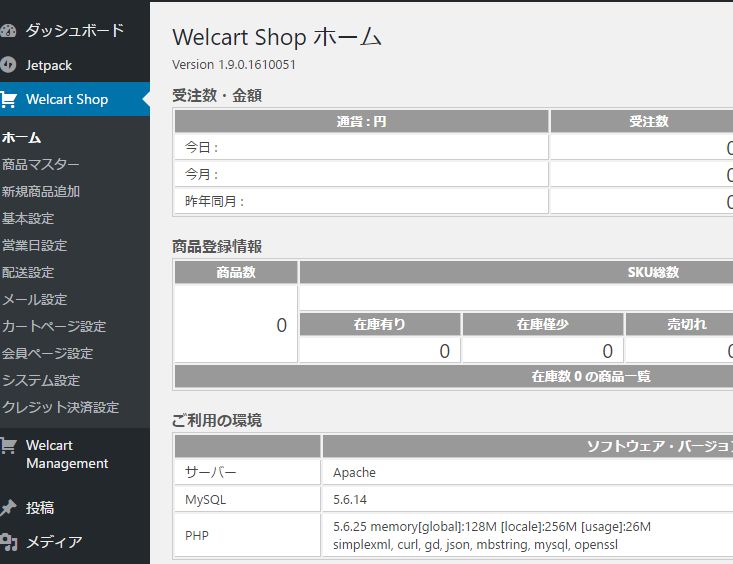Image resolution: width=733 pixels, height=564 pixels.
Task: Click the 昨年同月 : row label
Action: pyautogui.click(x=215, y=202)
